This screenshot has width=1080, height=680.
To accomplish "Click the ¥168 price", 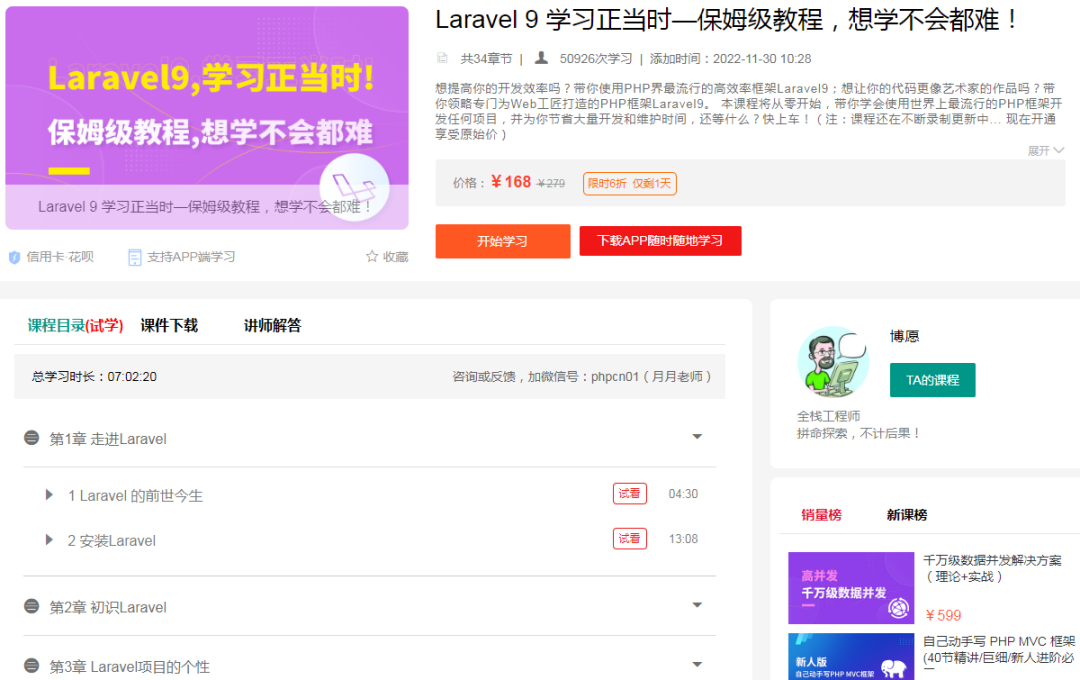I will click(511, 182).
